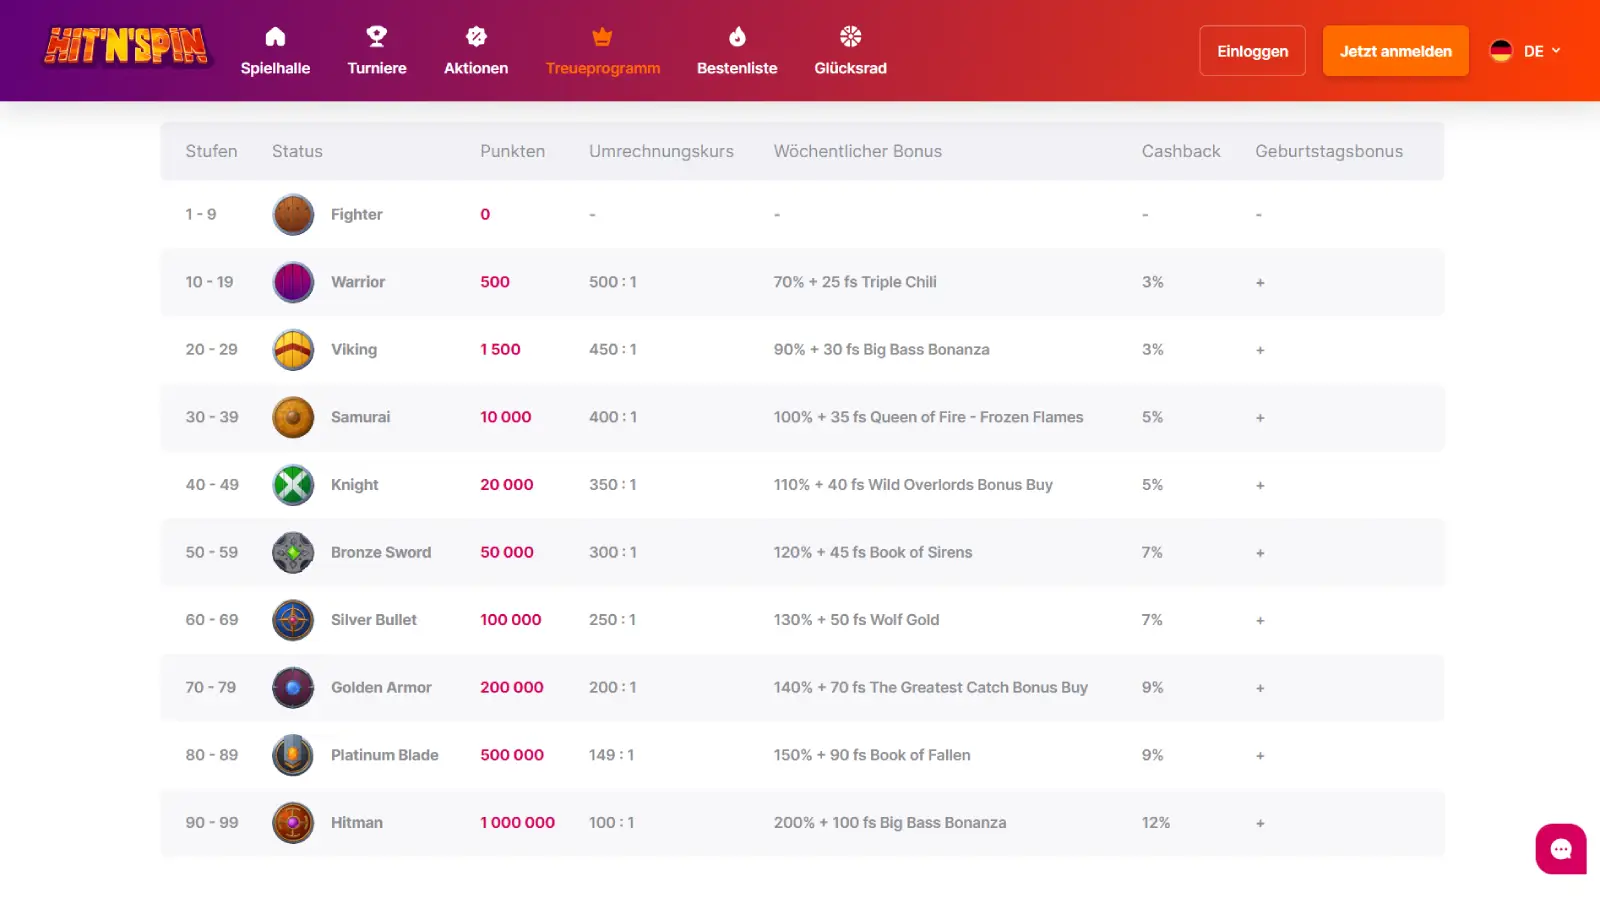The image size is (1600, 900).
Task: Open the Bestenliste flame icon
Action: [x=737, y=37]
